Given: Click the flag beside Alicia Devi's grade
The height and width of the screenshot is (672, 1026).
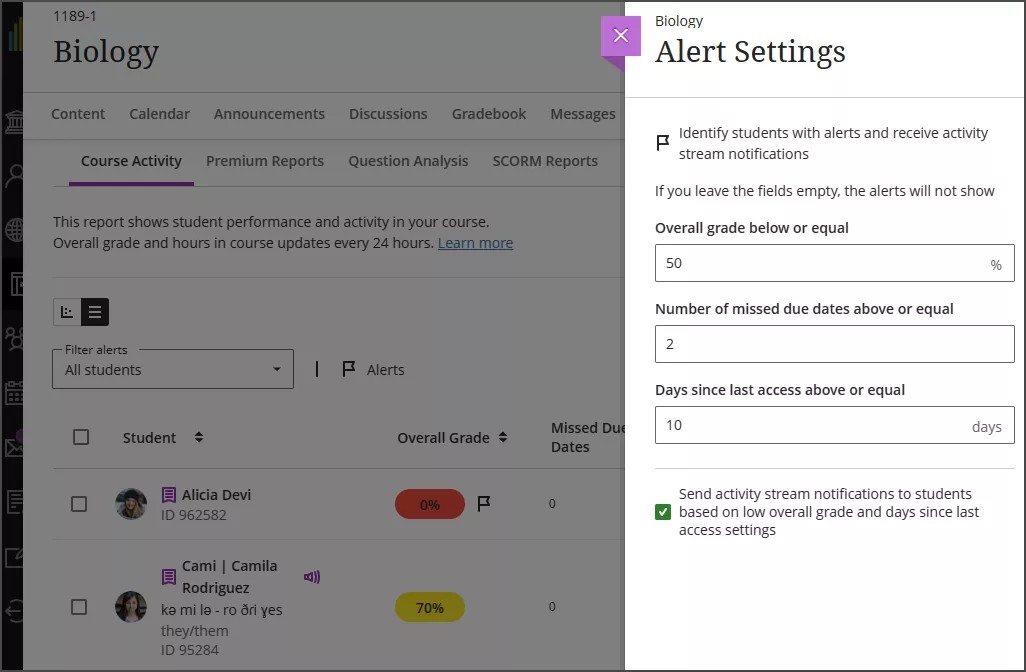Looking at the screenshot, I should click(484, 504).
